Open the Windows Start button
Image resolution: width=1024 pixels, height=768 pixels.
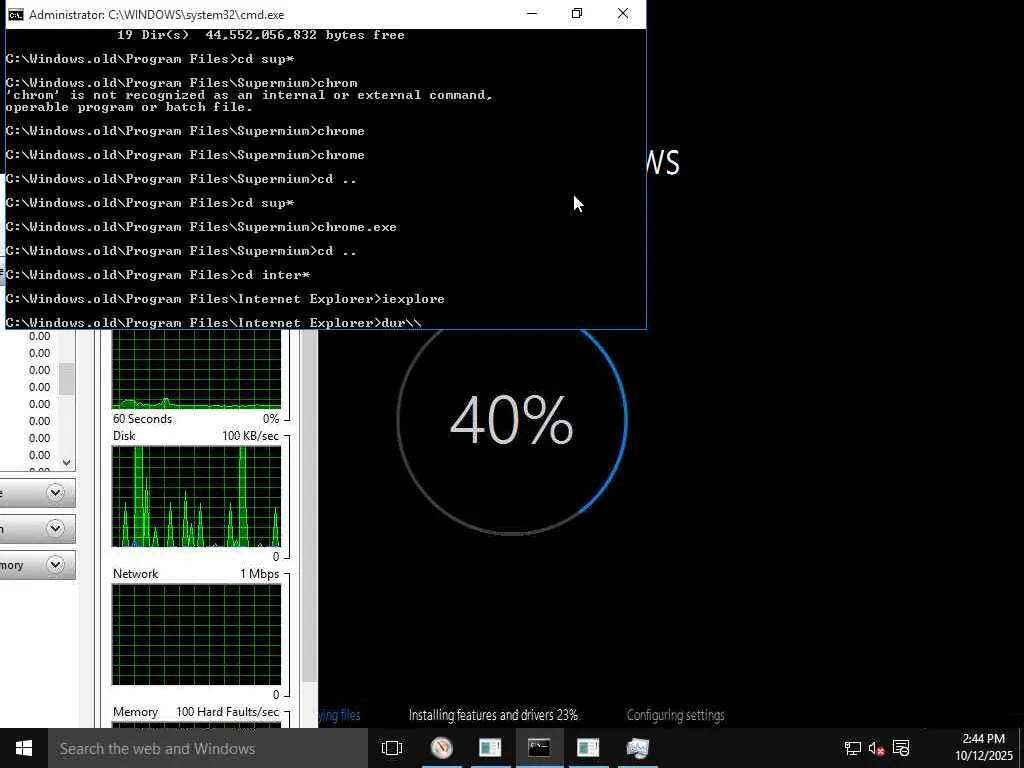click(24, 748)
